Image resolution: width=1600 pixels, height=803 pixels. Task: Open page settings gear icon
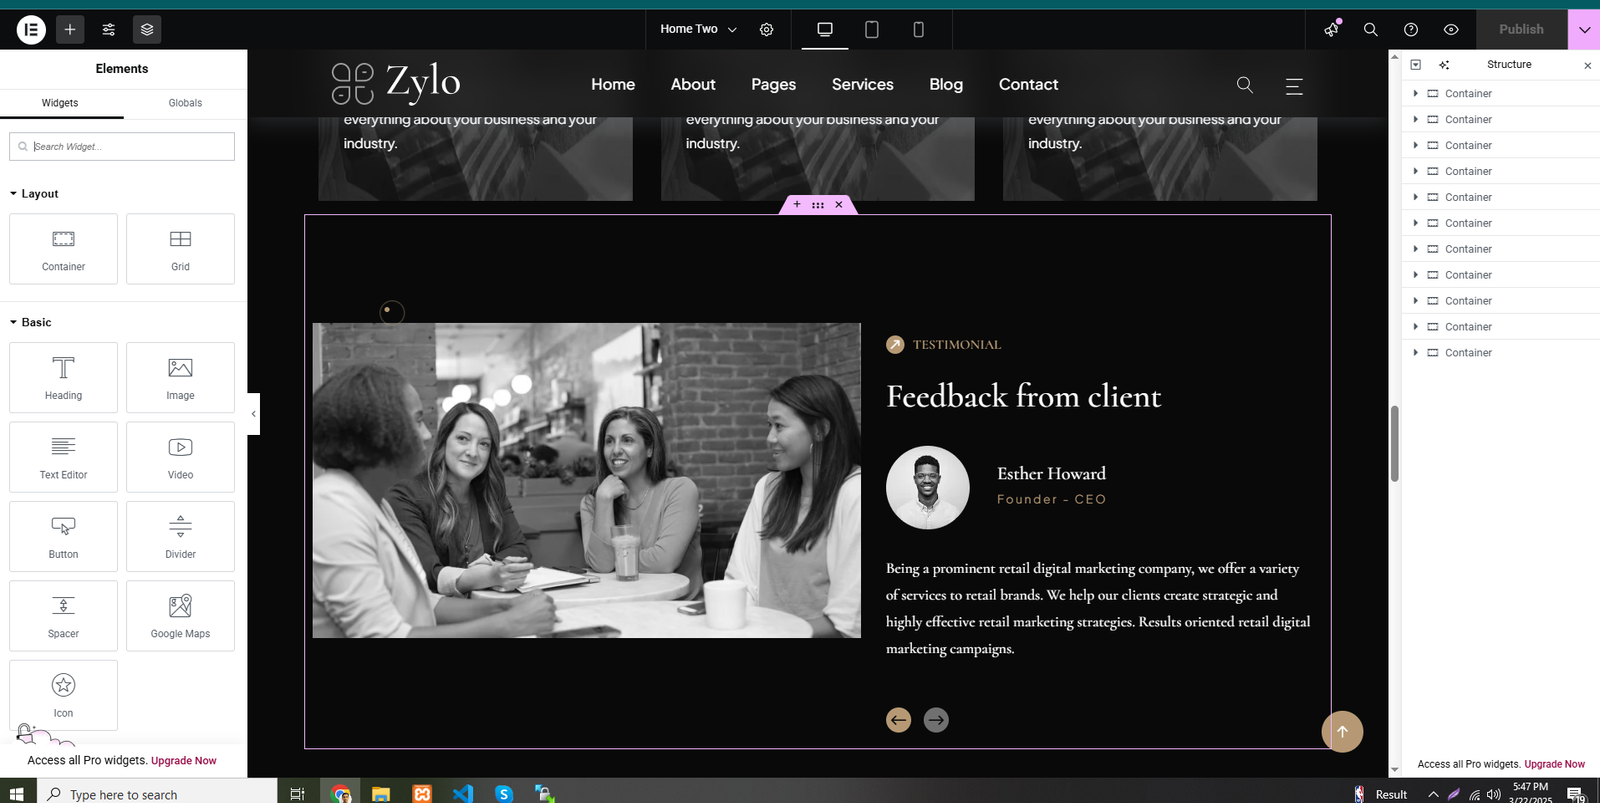766,30
